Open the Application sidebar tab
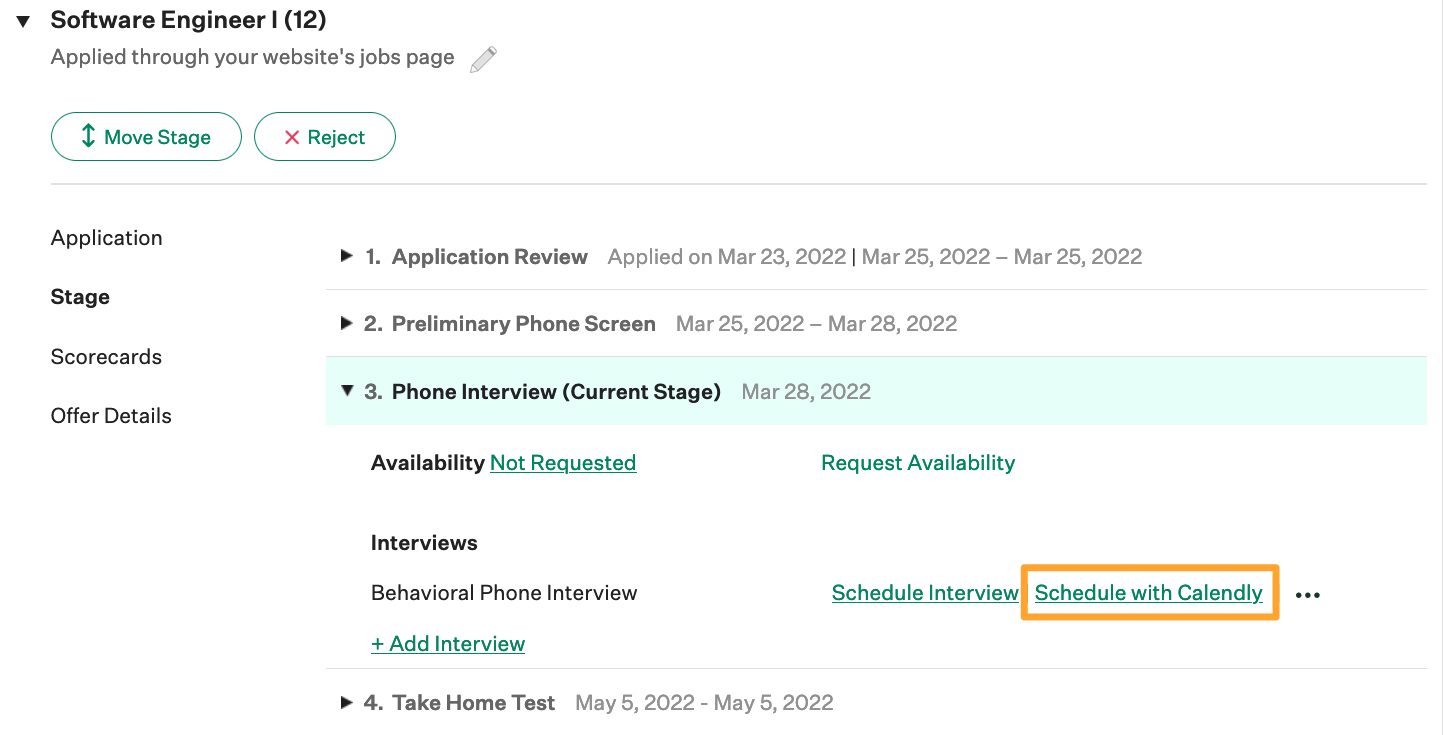This screenshot has height=735, width=1443. (106, 238)
